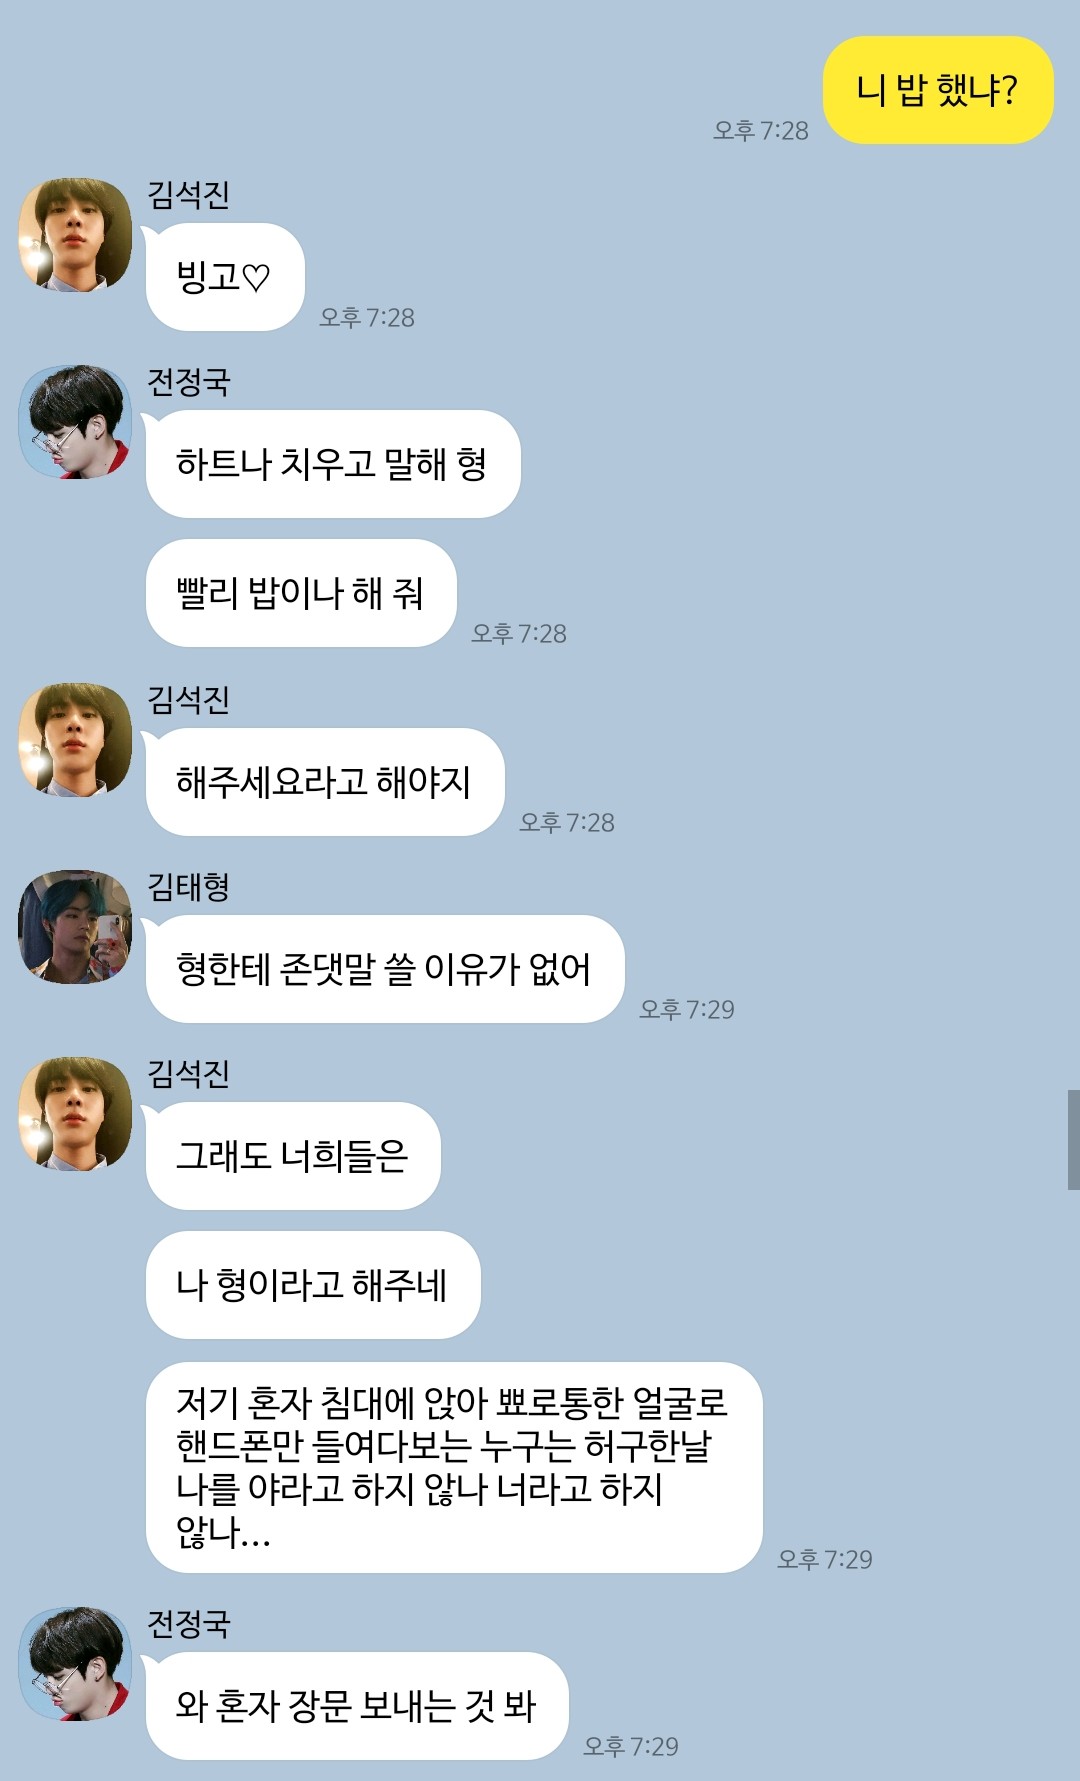1080x1781 pixels.
Task: Select the 빙고♡ message bubble
Action: [225, 277]
